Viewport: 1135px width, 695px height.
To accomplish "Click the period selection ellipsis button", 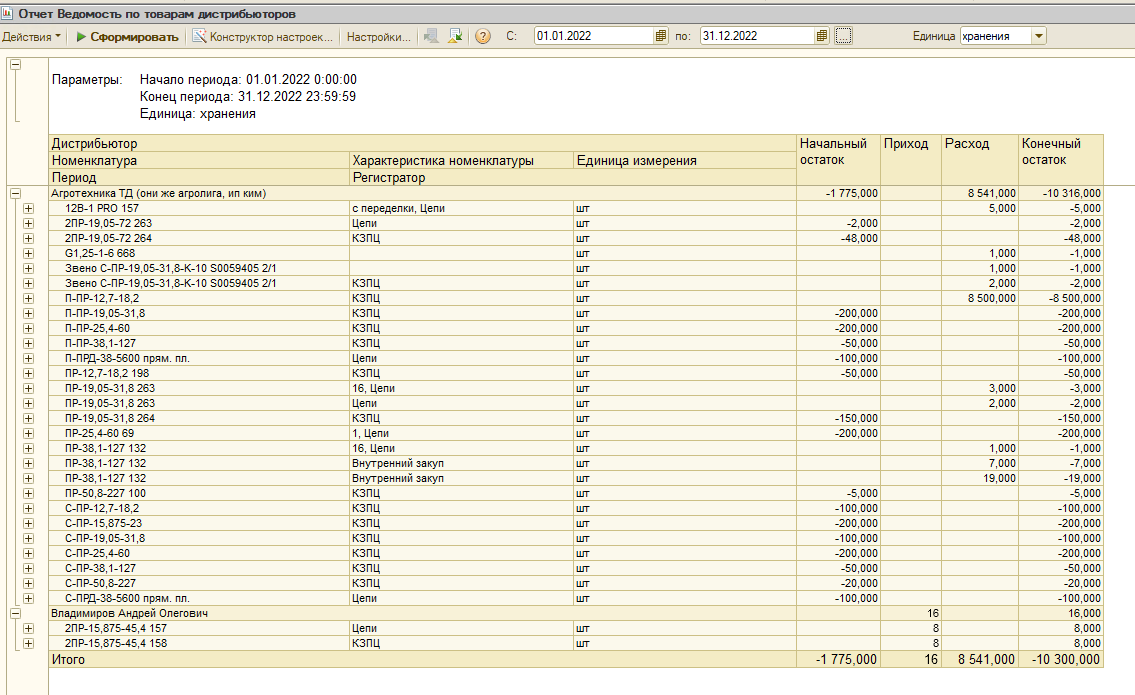I will click(x=843, y=36).
